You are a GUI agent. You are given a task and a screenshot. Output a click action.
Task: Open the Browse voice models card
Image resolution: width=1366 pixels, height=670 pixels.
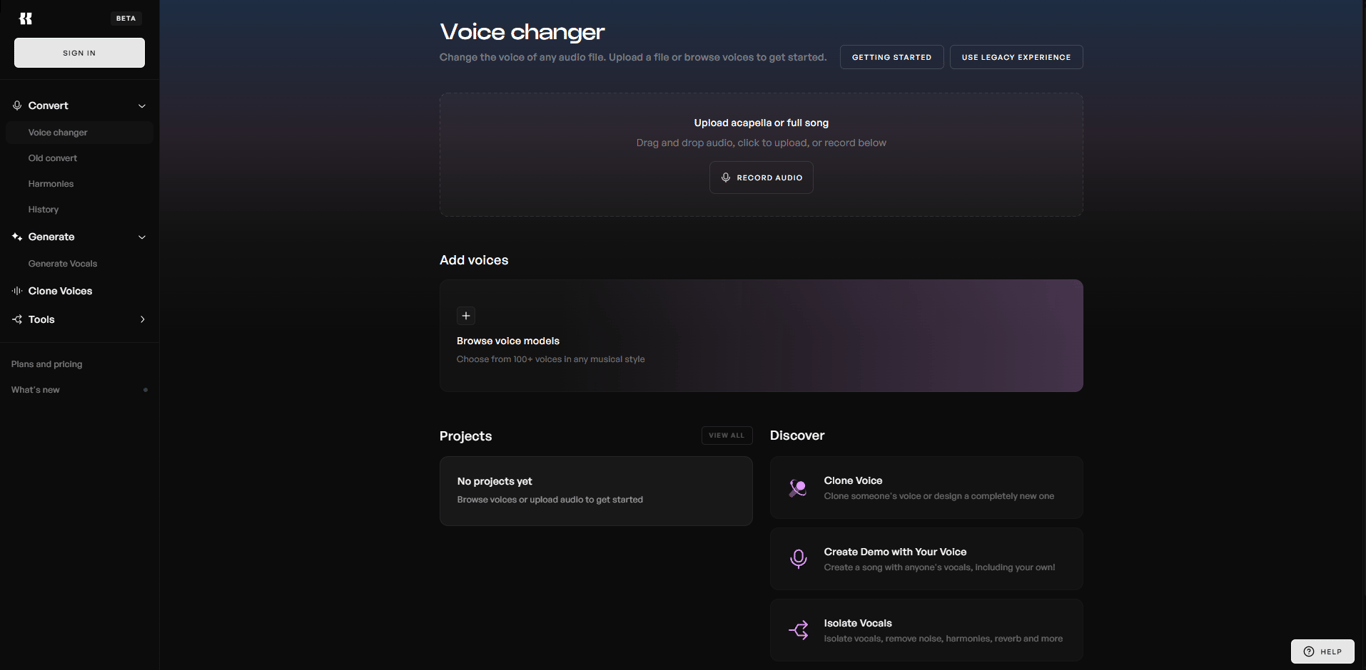click(761, 336)
